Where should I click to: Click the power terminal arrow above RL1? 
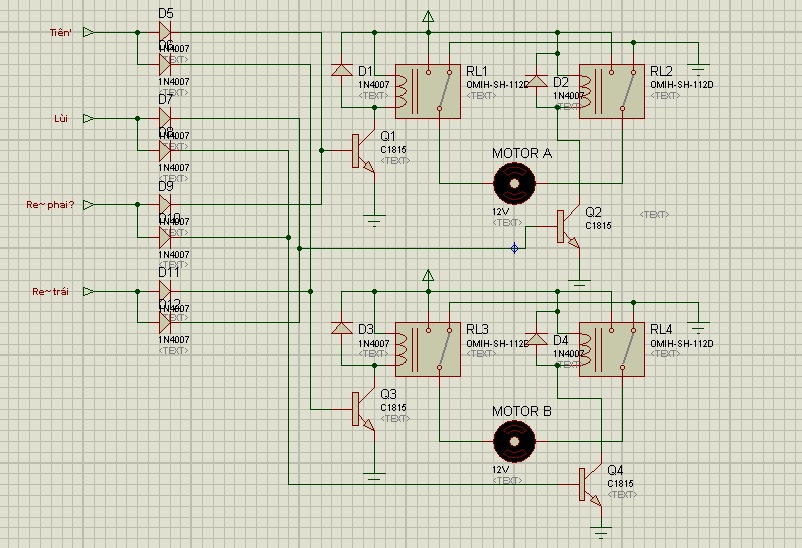click(x=429, y=17)
